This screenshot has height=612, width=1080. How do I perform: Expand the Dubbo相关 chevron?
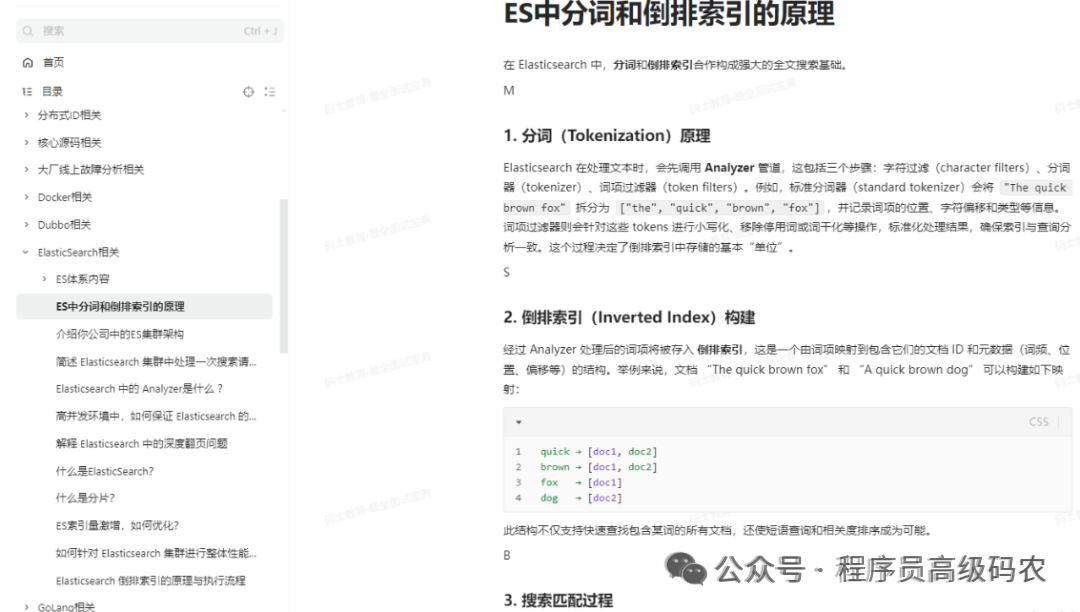pyautogui.click(x=24, y=224)
